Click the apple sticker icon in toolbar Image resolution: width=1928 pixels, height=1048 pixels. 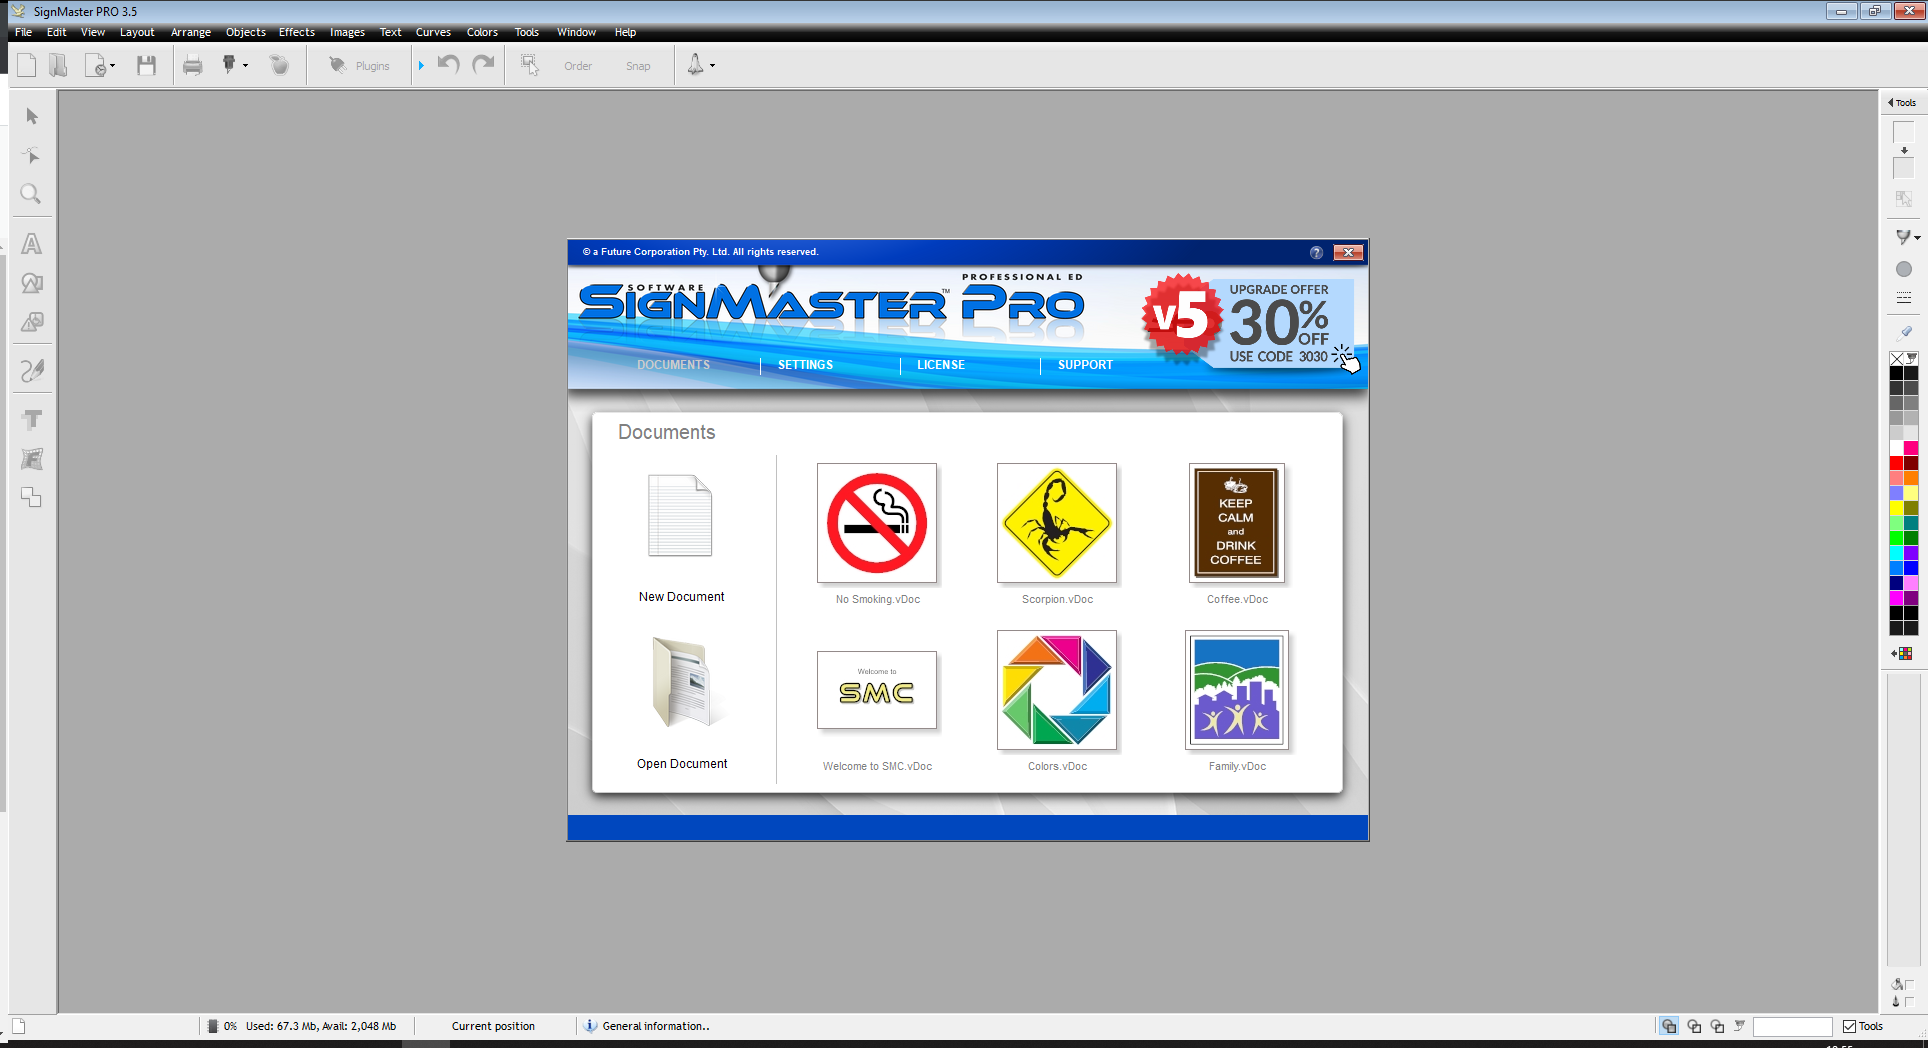tap(280, 66)
